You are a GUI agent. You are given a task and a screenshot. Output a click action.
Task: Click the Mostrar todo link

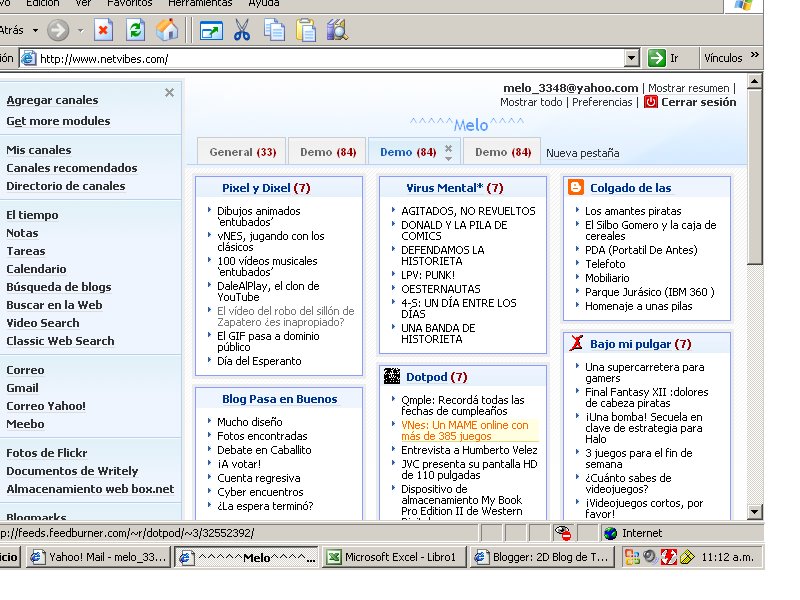point(531,102)
